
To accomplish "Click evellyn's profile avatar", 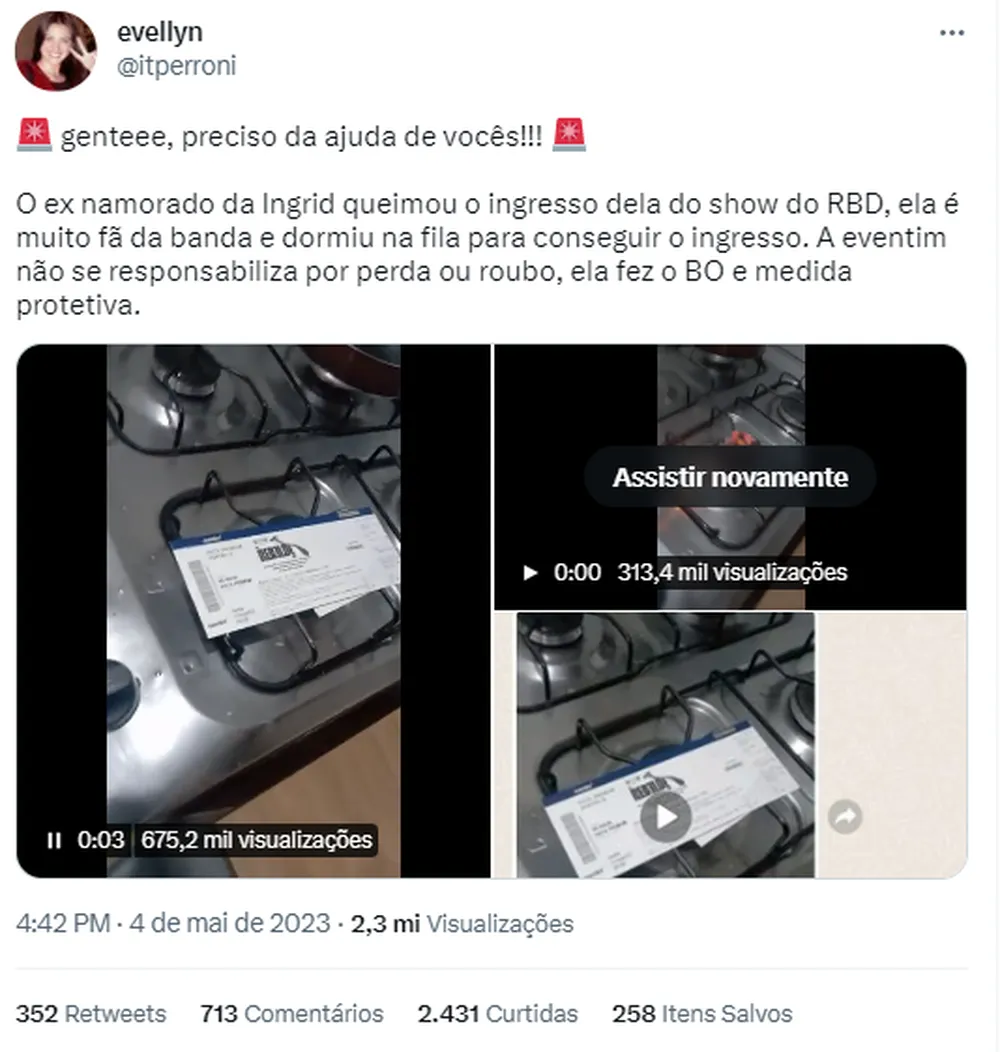I will pos(56,51).
